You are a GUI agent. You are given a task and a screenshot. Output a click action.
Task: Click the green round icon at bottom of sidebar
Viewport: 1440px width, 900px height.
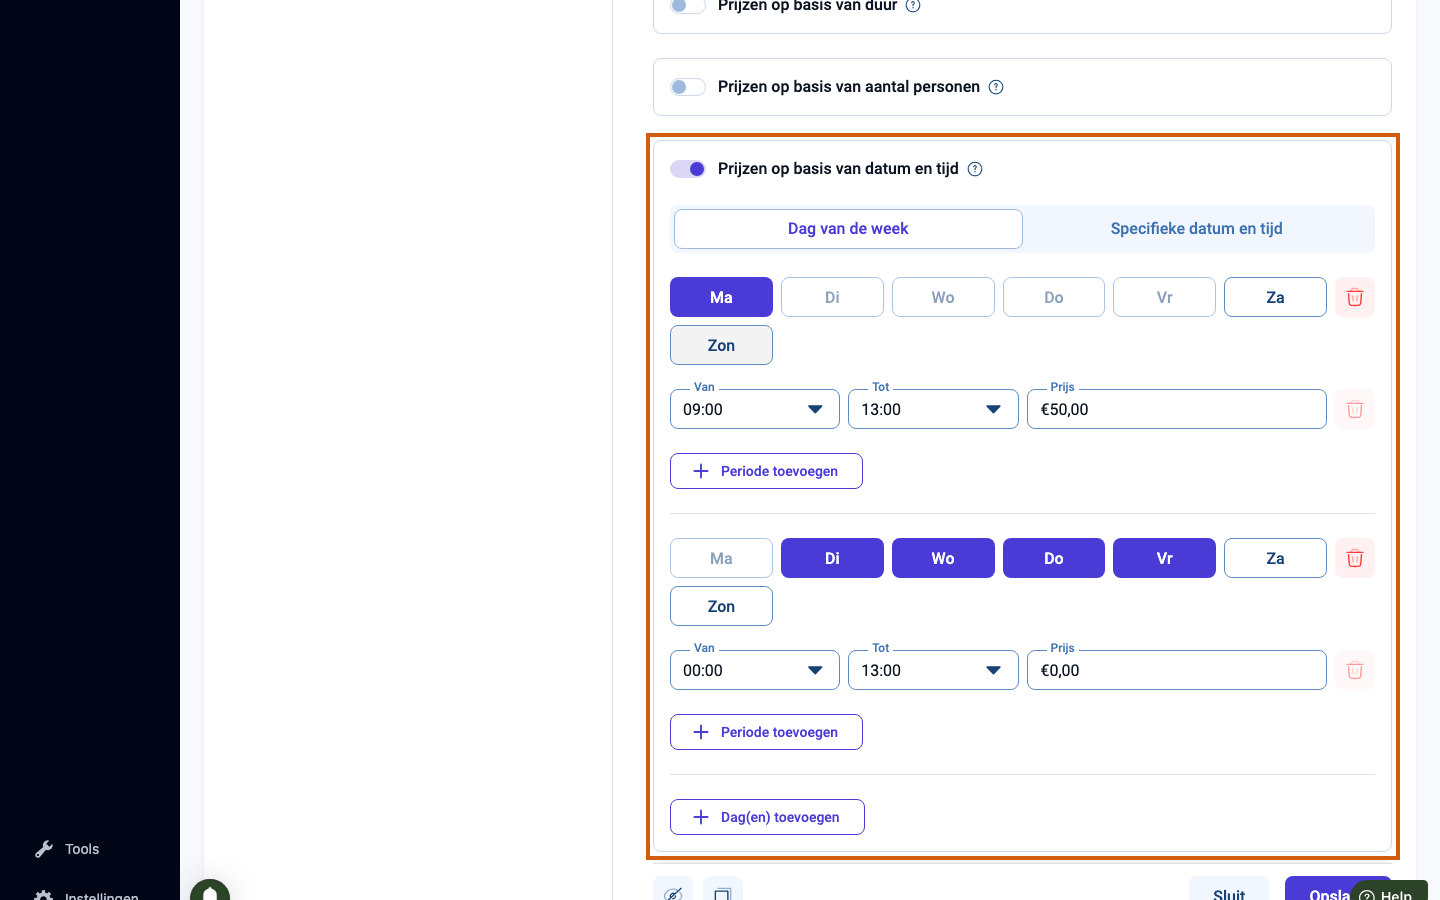210,889
